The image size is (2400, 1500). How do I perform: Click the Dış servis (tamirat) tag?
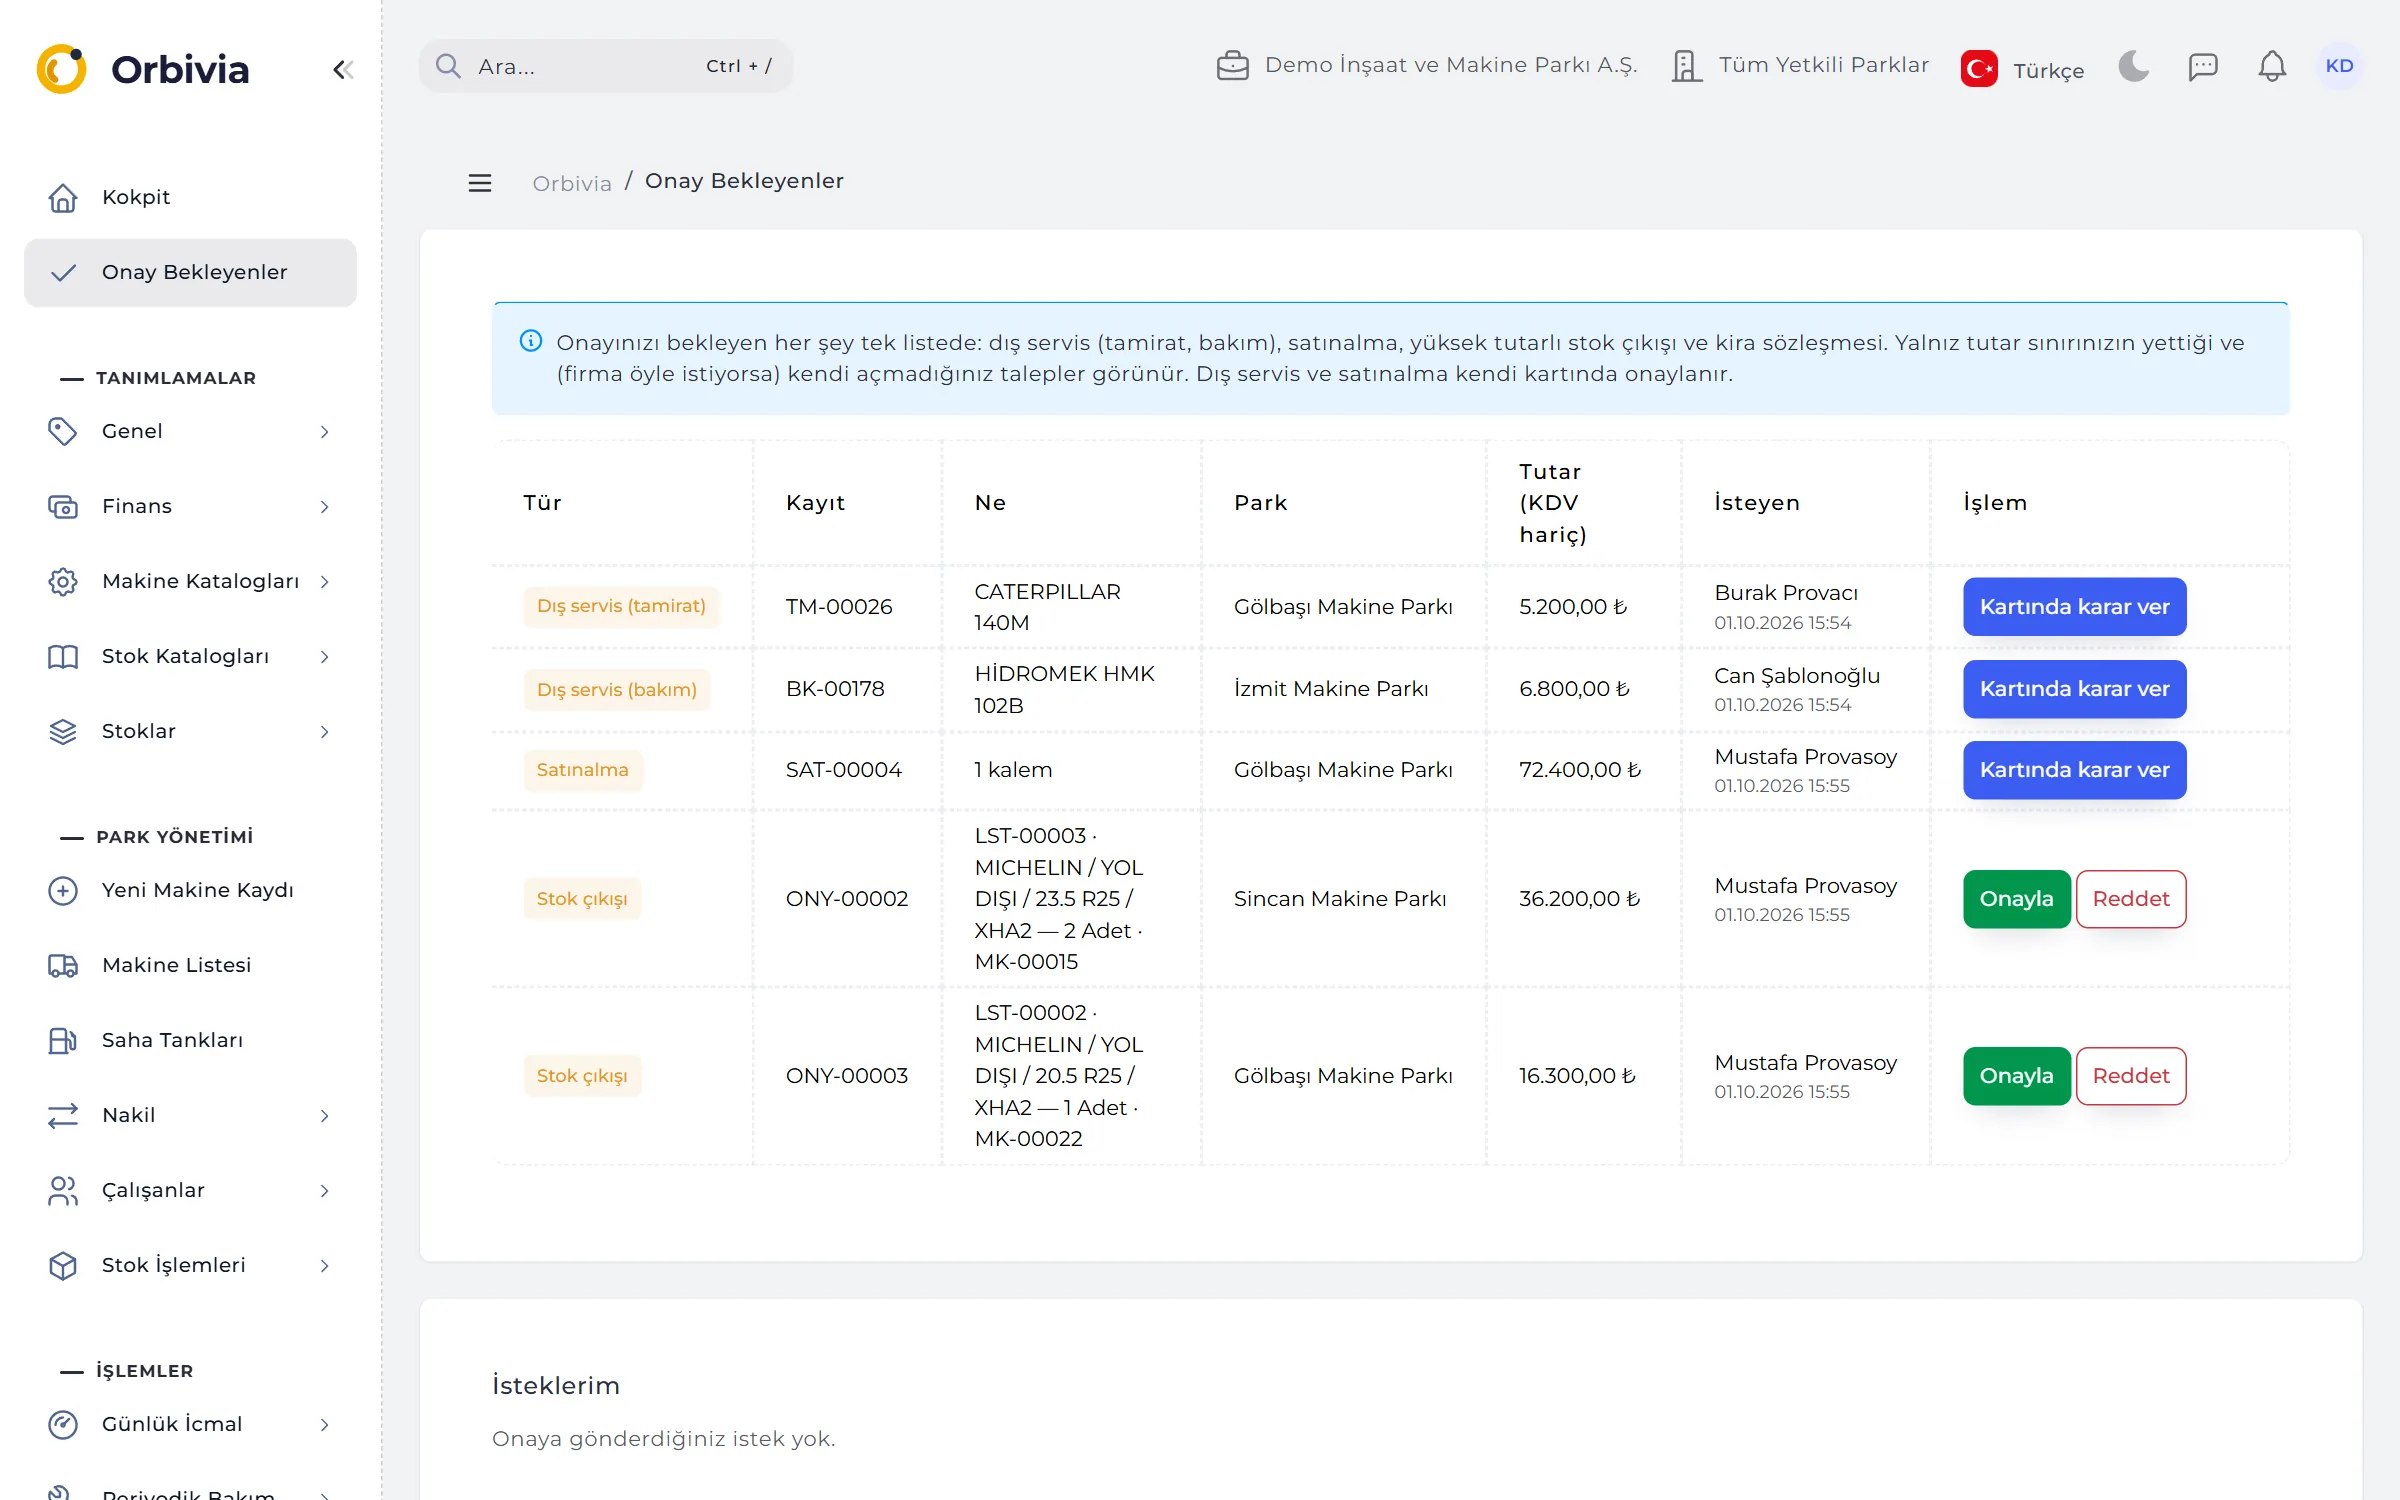[621, 606]
